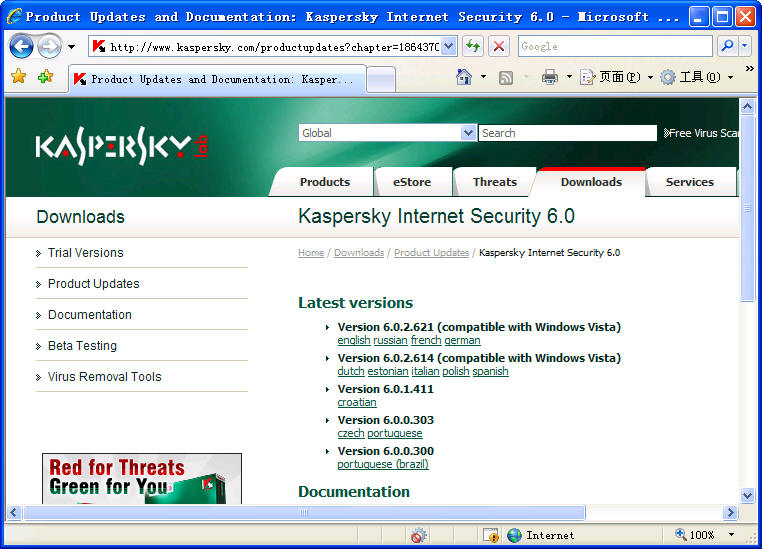Download french version 6.0.2.621
762x549 pixels.
point(426,340)
